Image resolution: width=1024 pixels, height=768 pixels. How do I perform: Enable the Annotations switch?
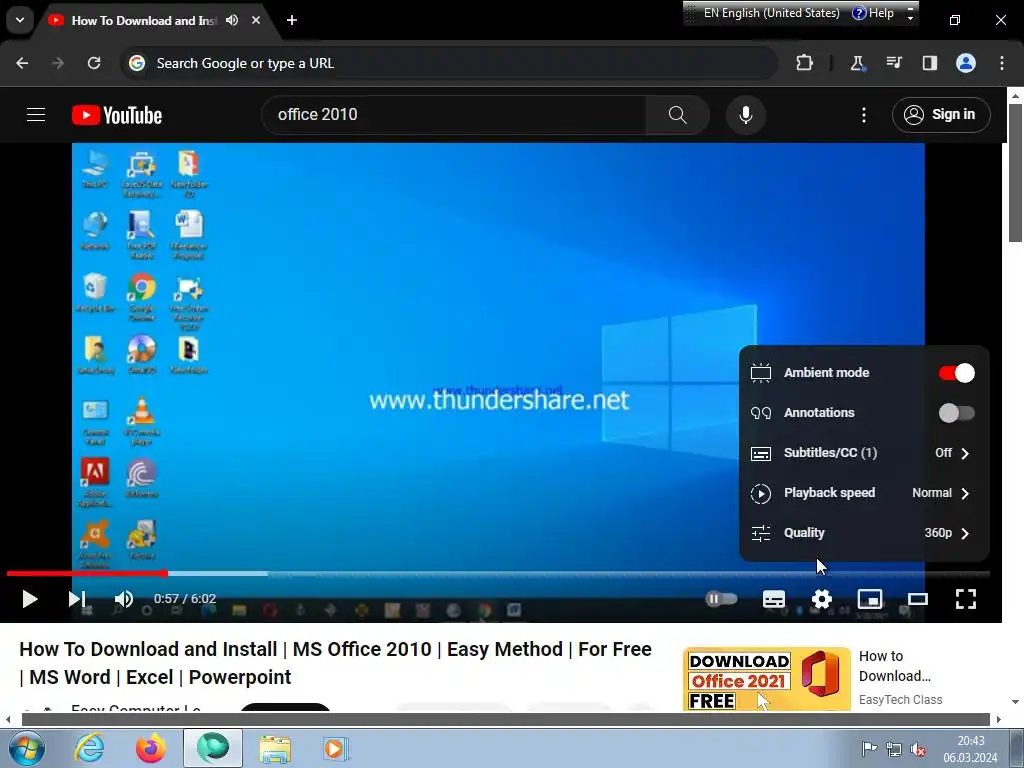point(956,413)
